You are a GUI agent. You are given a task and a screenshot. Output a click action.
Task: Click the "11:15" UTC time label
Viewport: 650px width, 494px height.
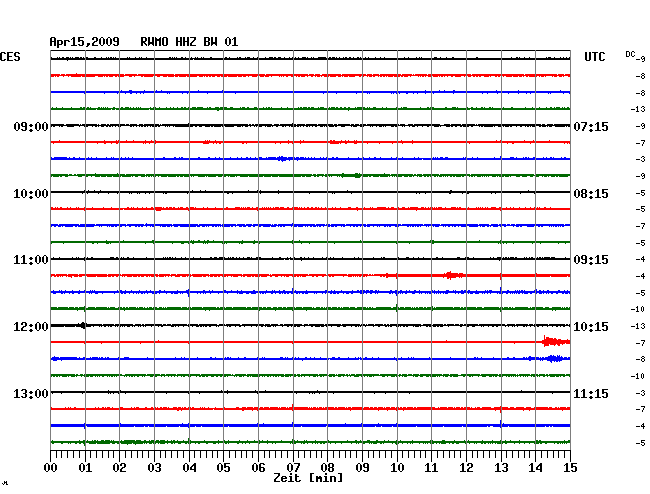point(591,393)
